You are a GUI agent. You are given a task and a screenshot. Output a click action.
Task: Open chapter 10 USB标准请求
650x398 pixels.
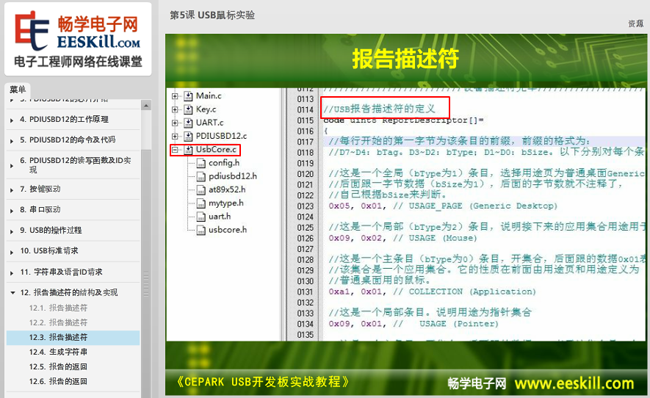(49, 251)
